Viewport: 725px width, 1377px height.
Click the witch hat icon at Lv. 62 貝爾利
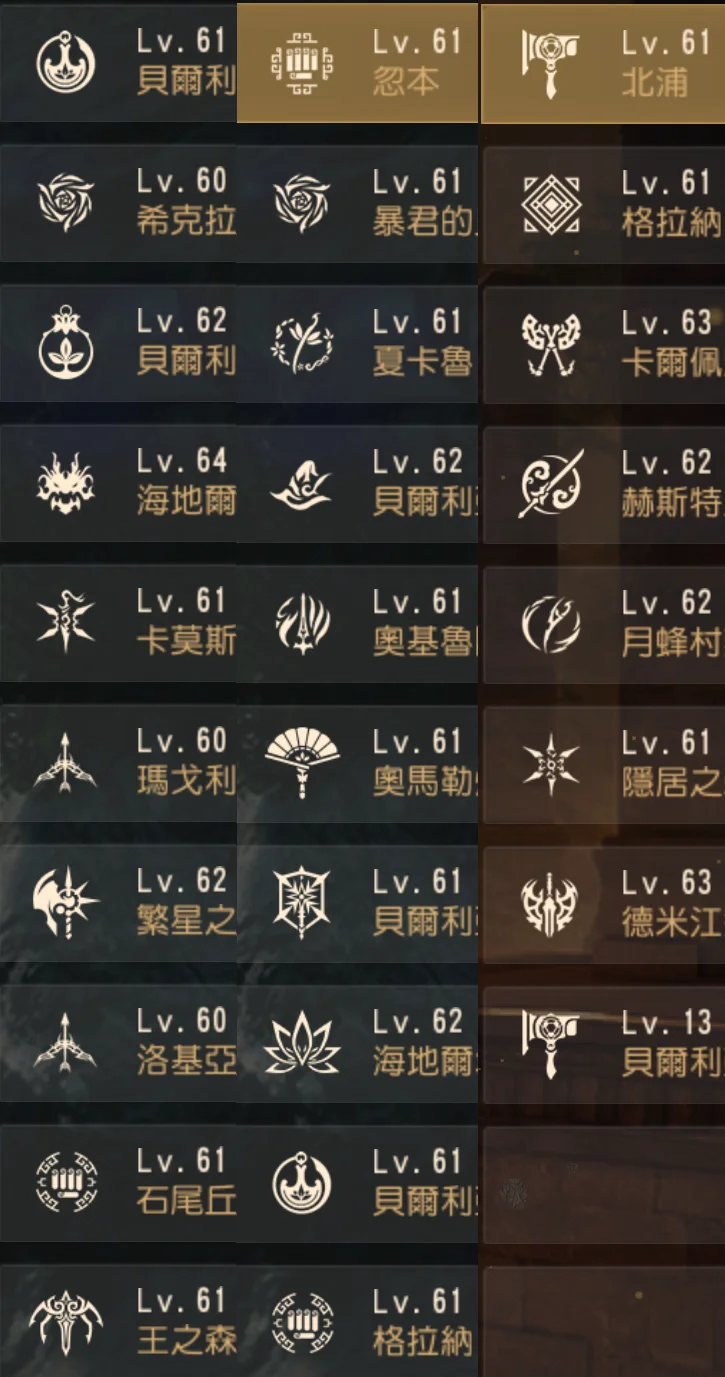tap(302, 484)
